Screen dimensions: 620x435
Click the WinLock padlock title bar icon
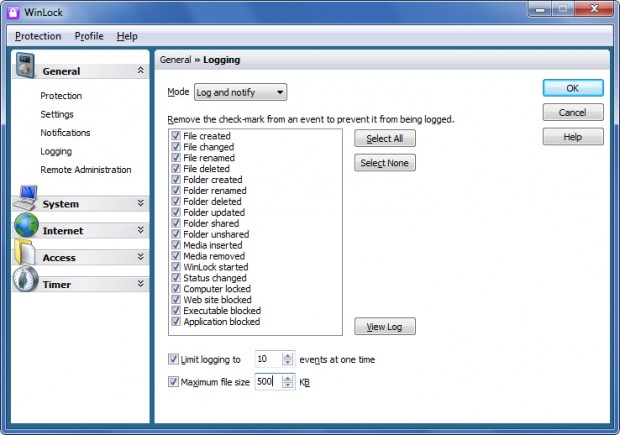[13, 12]
